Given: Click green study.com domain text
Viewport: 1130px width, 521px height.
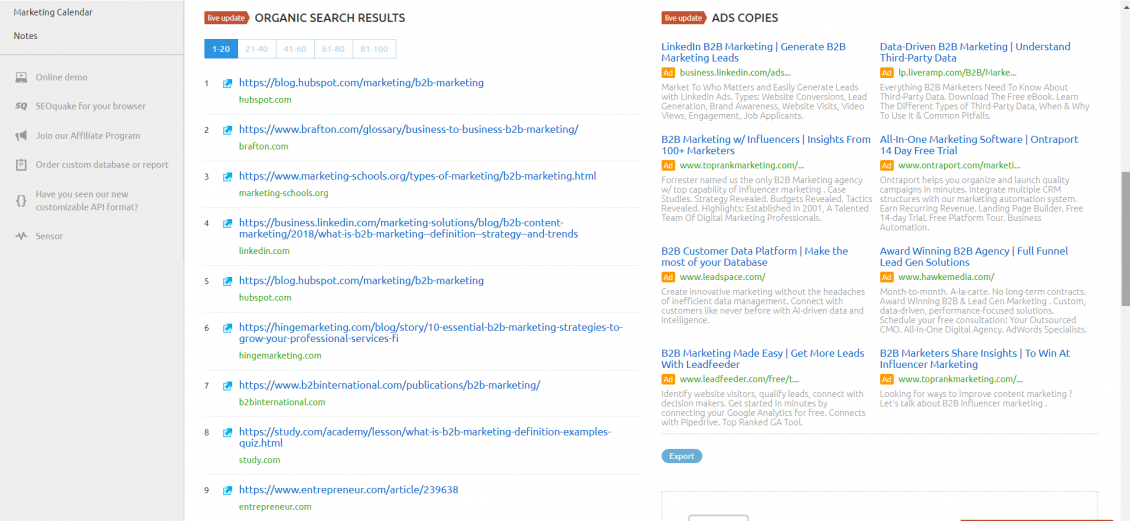Looking at the screenshot, I should [x=259, y=460].
